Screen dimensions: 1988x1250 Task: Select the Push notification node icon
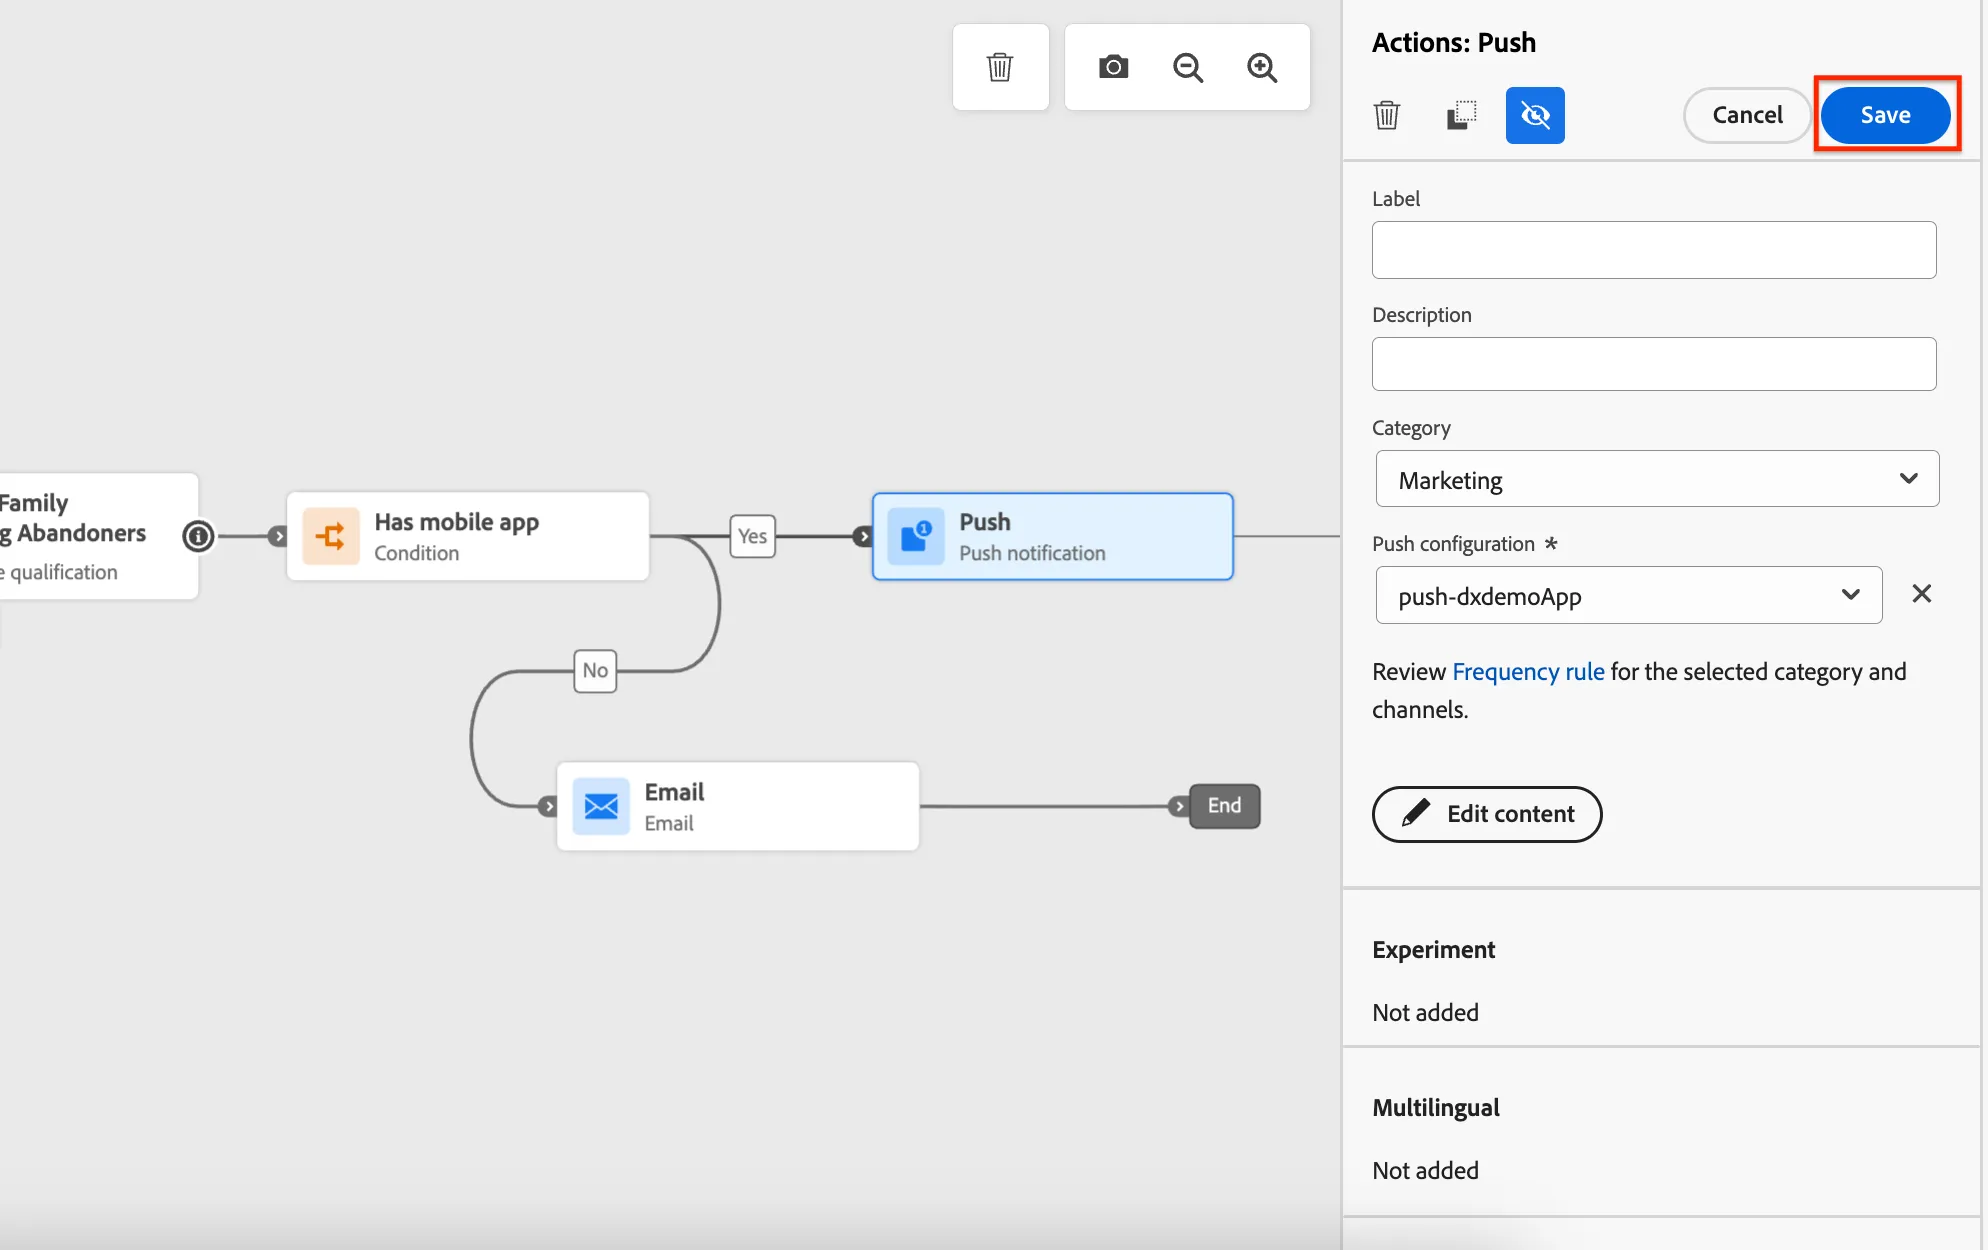(x=916, y=536)
